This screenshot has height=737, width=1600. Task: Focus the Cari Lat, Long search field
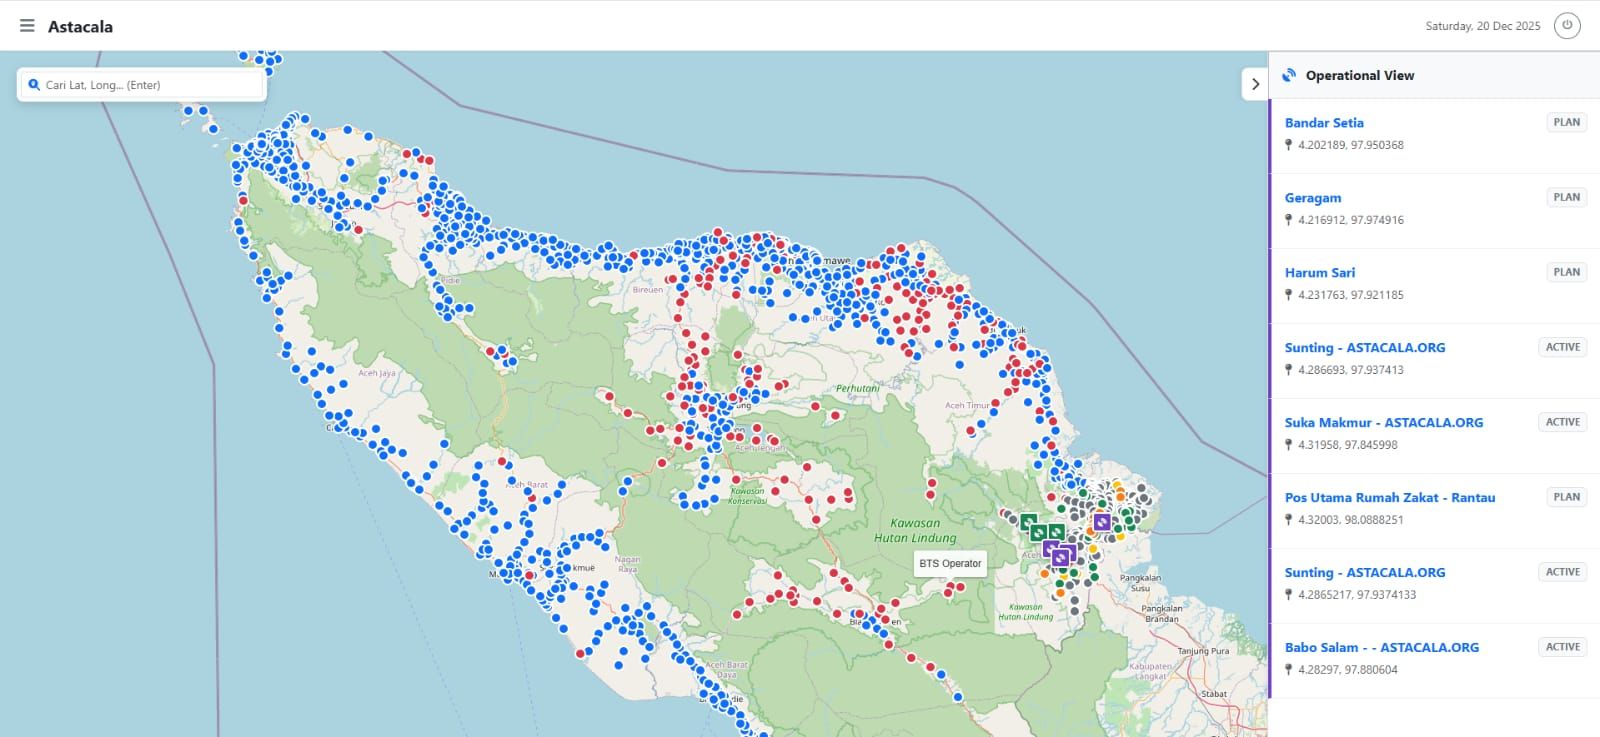150,85
